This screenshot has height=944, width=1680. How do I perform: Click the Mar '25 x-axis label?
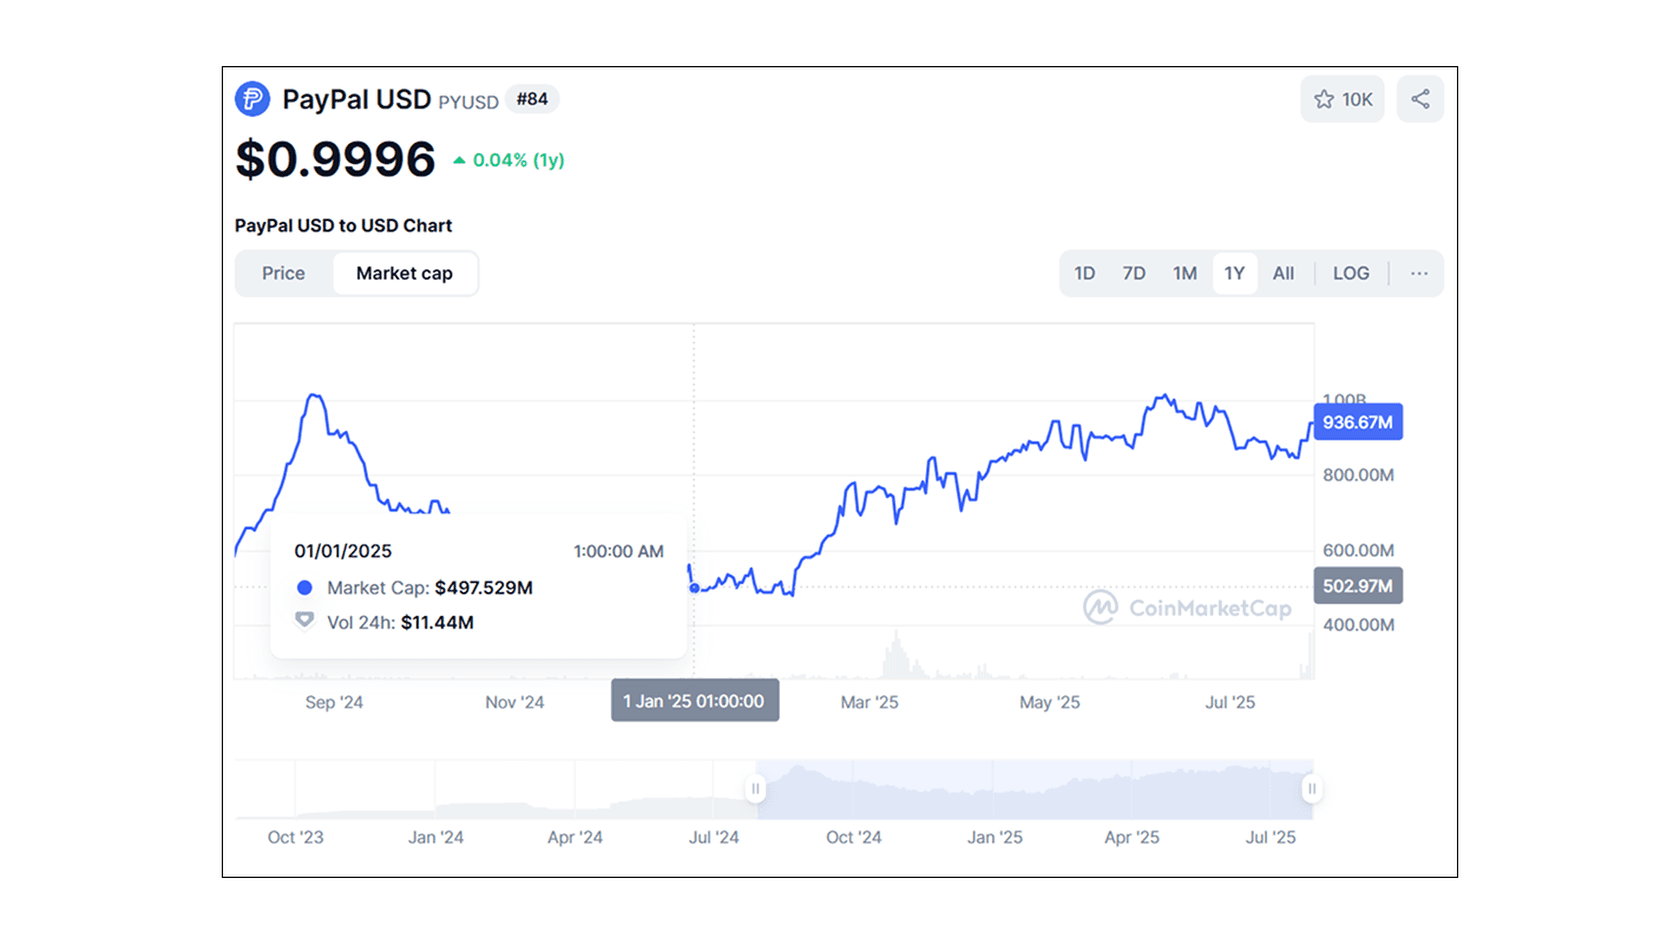(x=869, y=702)
